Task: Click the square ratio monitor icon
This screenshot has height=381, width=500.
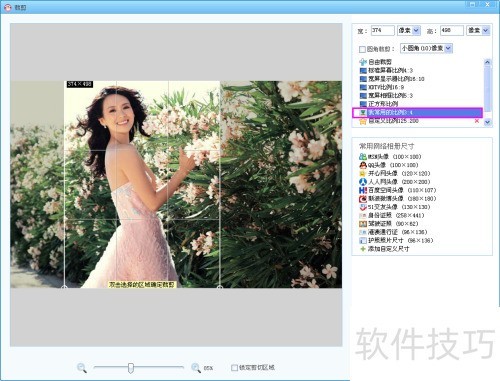Action: tap(363, 104)
